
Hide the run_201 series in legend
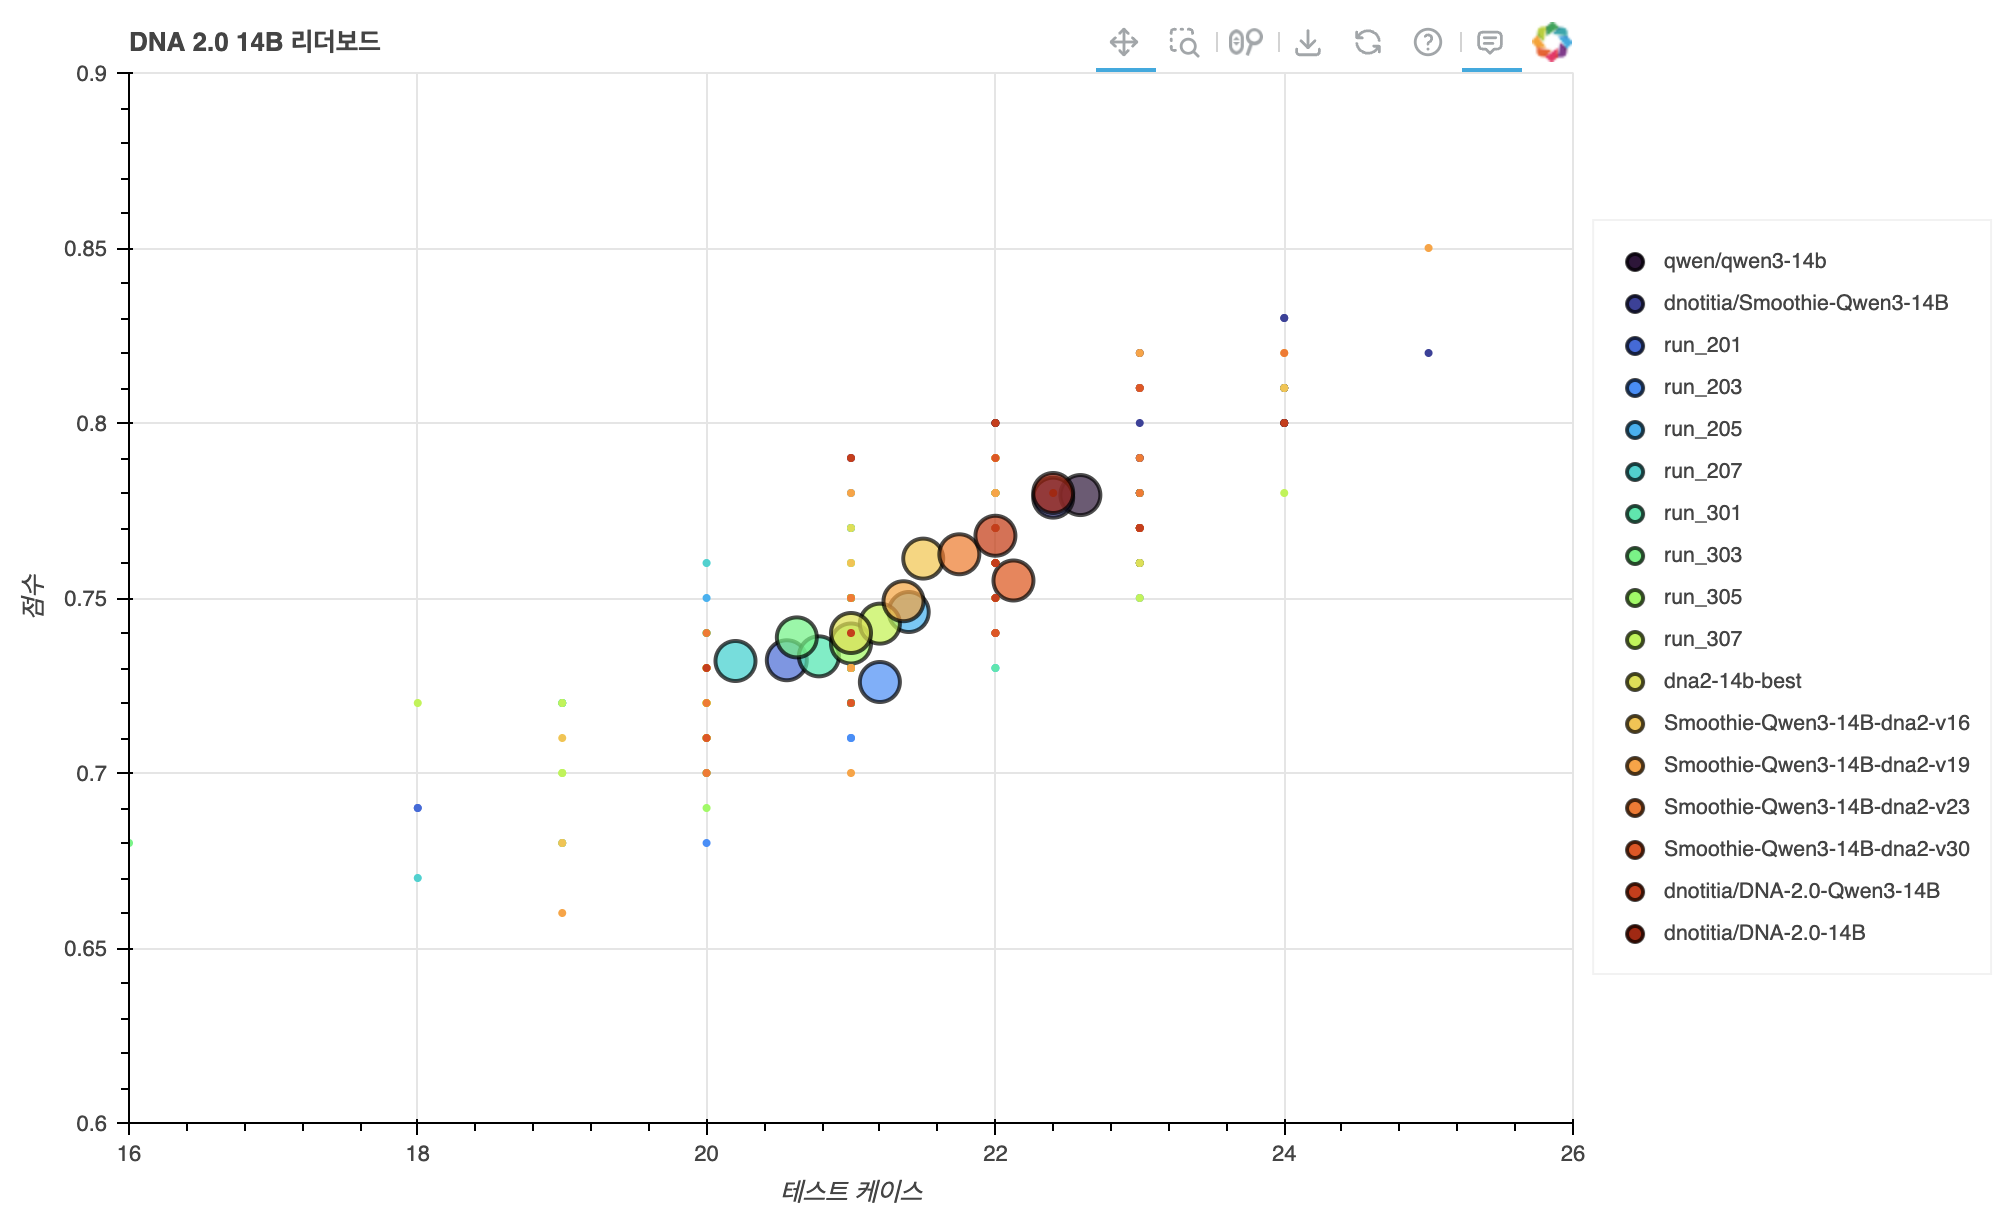1701,345
